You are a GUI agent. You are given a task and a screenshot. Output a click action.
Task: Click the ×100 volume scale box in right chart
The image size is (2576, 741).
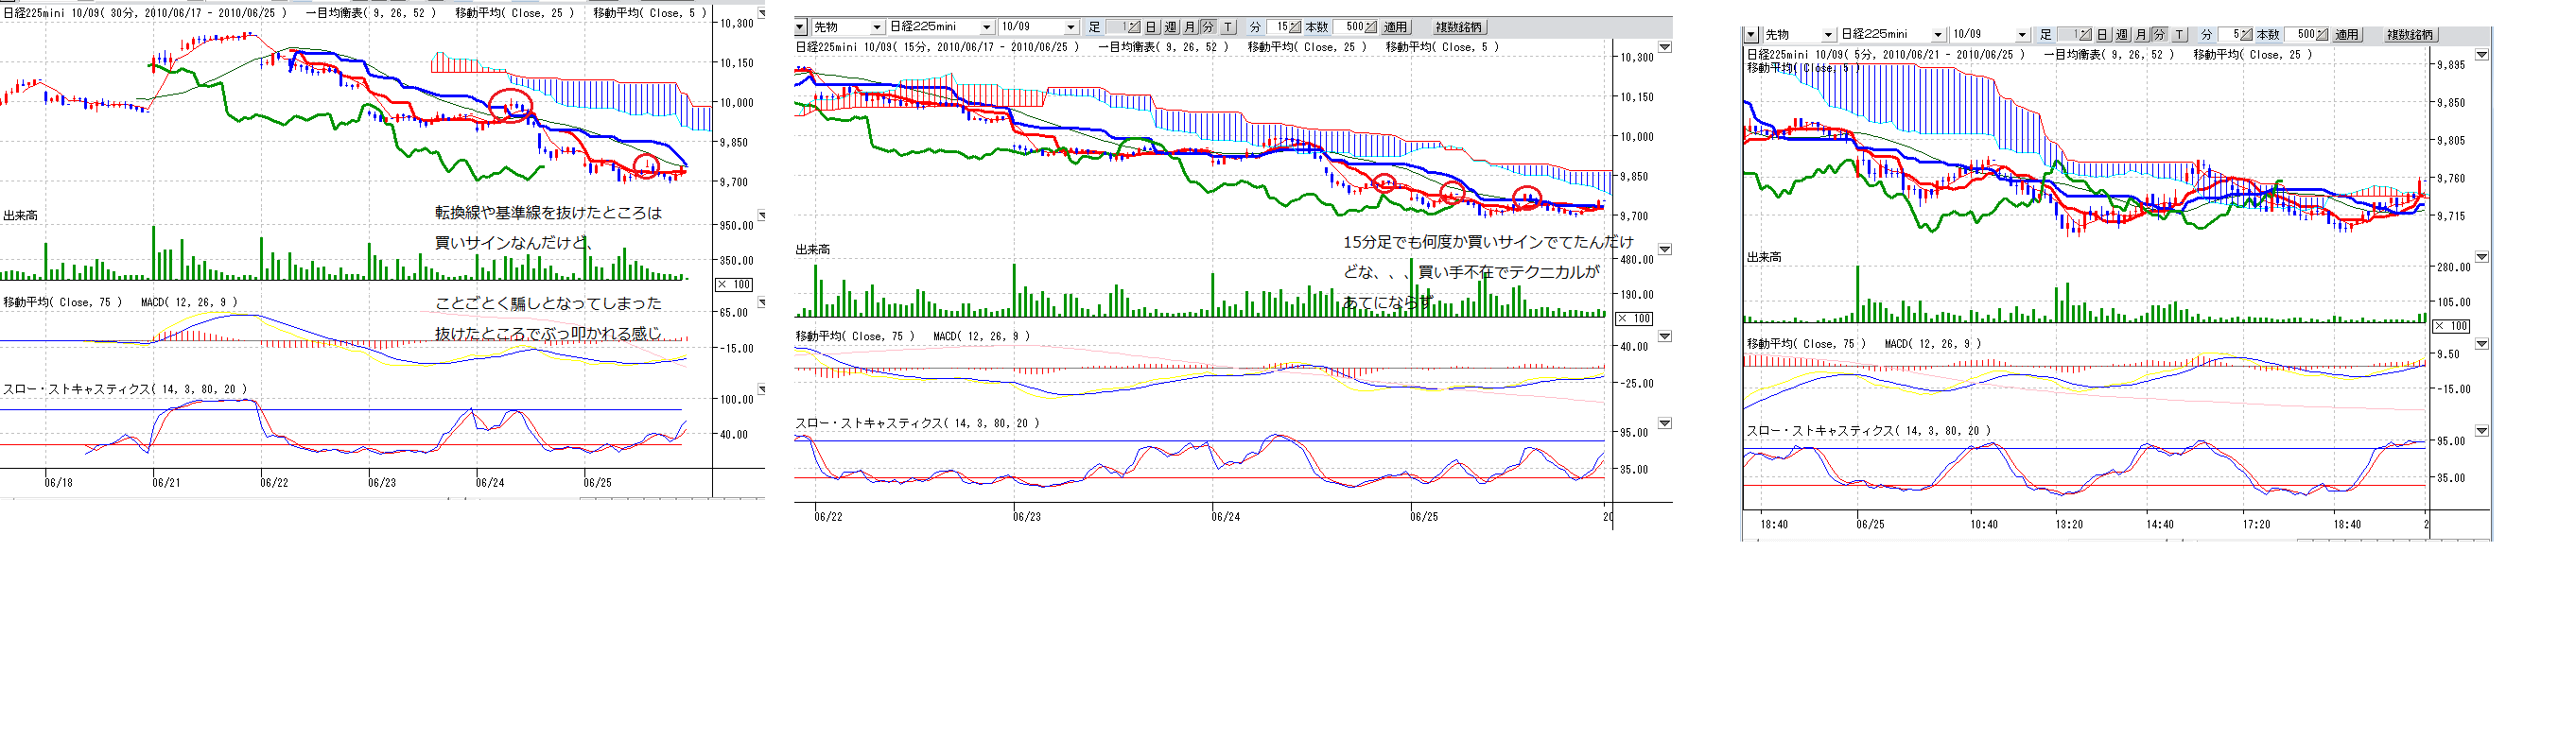2451,326
